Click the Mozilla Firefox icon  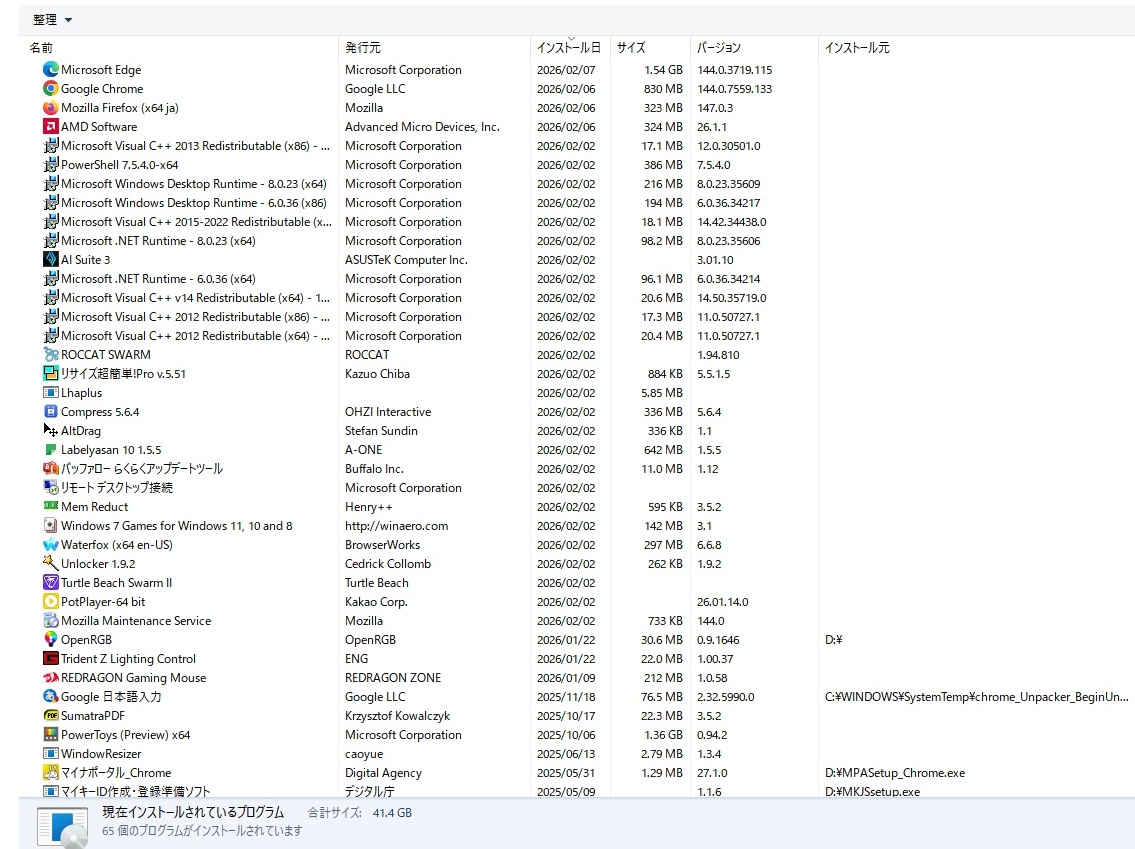click(51, 107)
